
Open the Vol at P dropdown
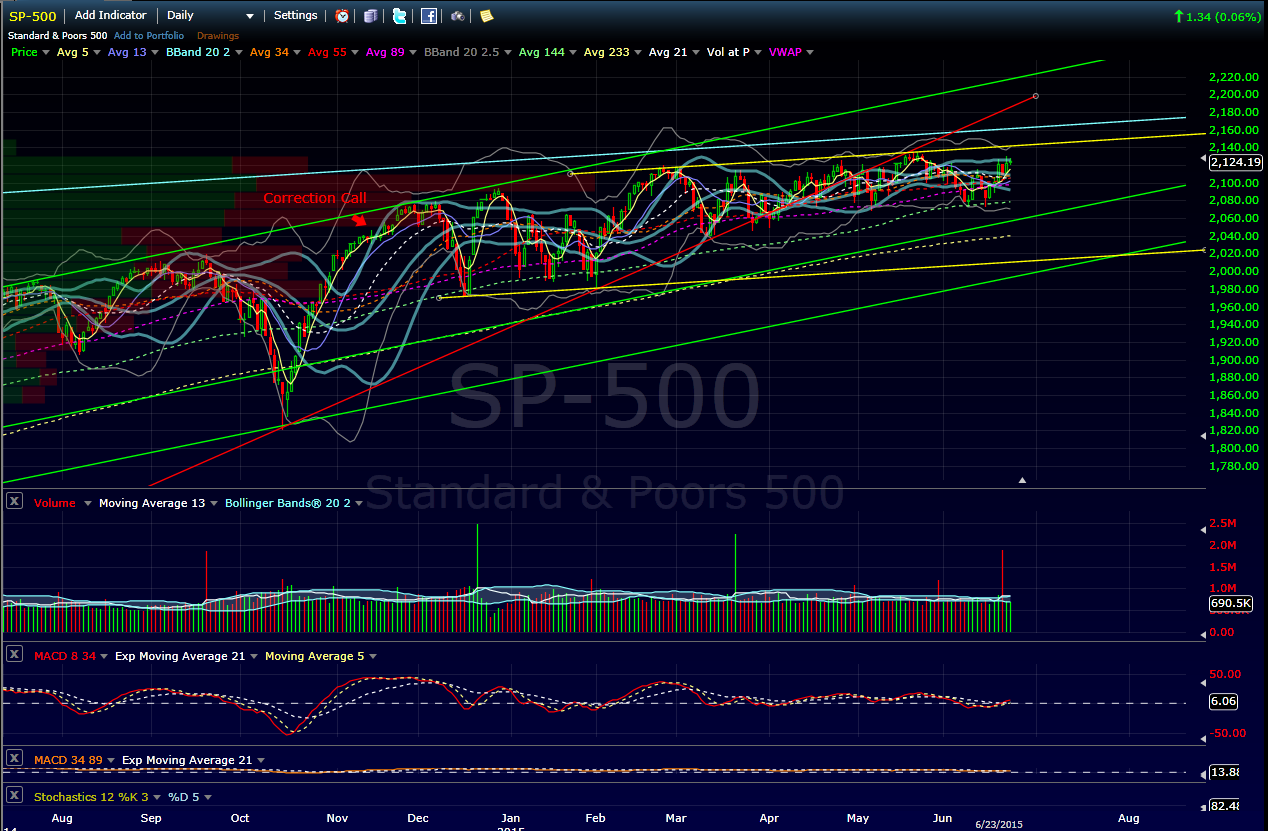click(x=758, y=52)
